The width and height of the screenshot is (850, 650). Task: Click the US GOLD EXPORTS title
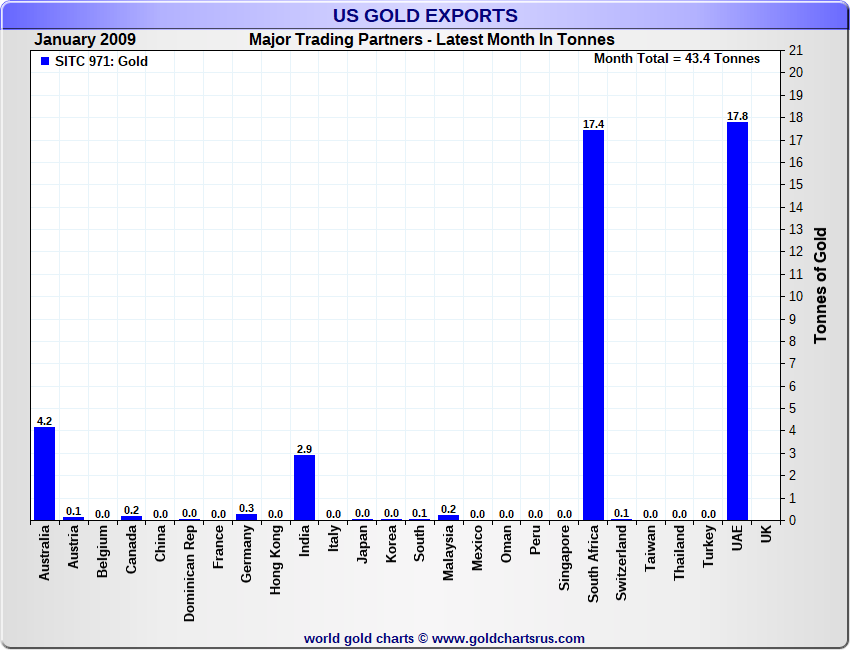(425, 16)
